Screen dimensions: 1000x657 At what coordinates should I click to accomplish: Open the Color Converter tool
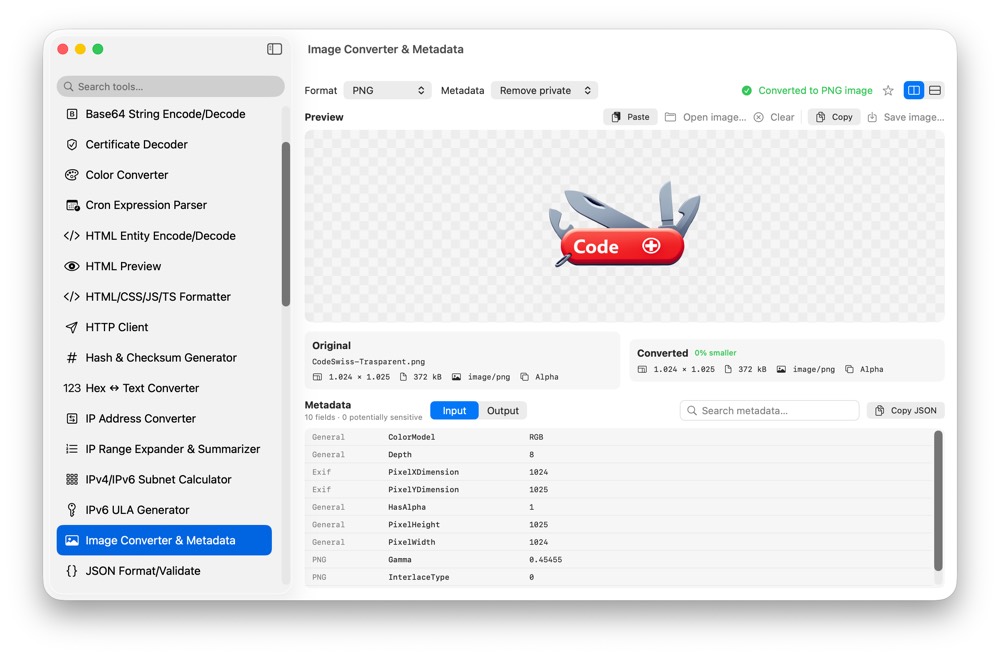(x=164, y=175)
